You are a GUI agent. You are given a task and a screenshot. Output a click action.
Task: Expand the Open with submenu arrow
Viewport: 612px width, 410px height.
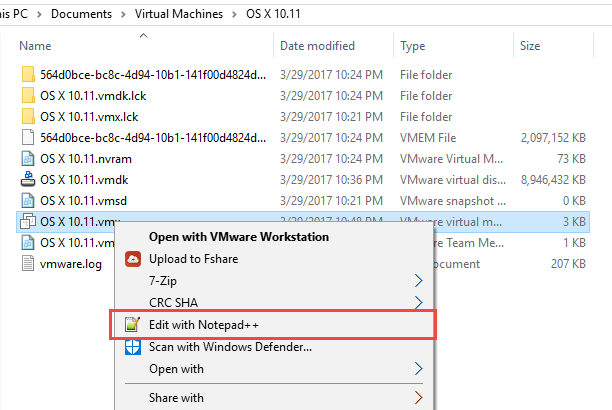tap(418, 369)
